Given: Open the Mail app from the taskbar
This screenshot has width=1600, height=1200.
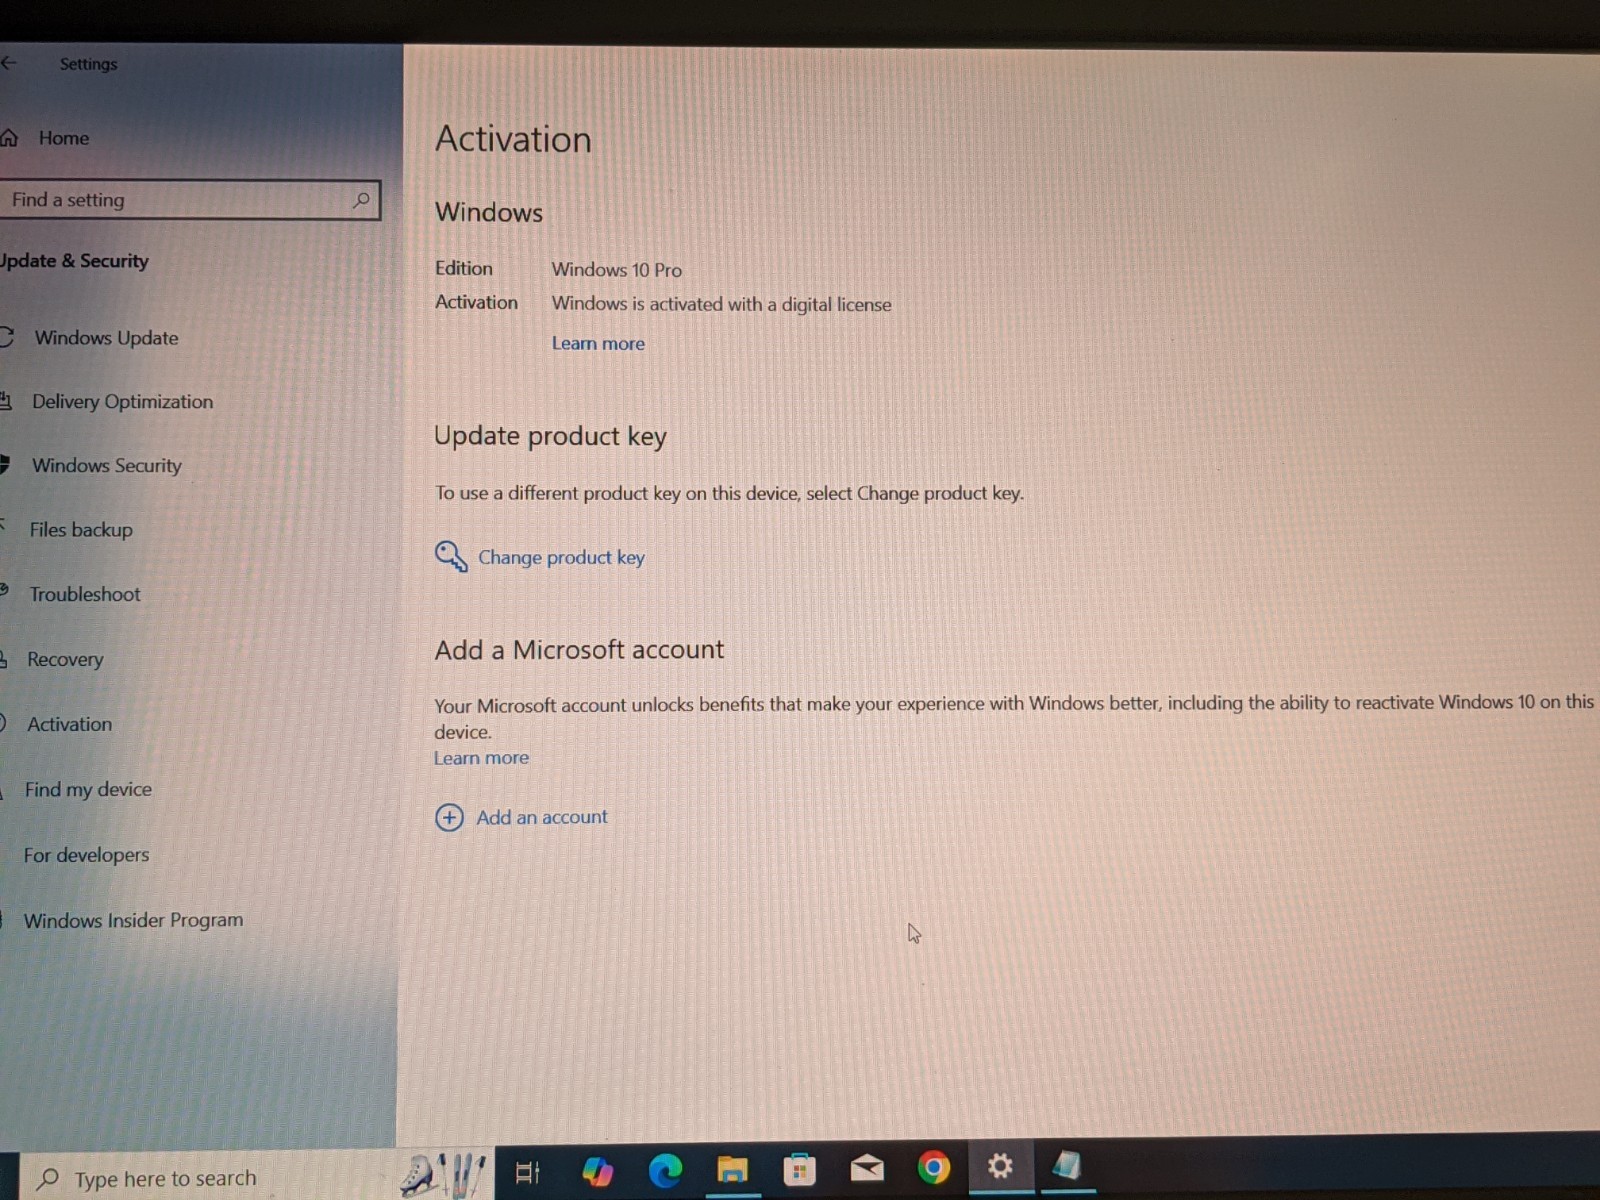Looking at the screenshot, I should pyautogui.click(x=866, y=1168).
